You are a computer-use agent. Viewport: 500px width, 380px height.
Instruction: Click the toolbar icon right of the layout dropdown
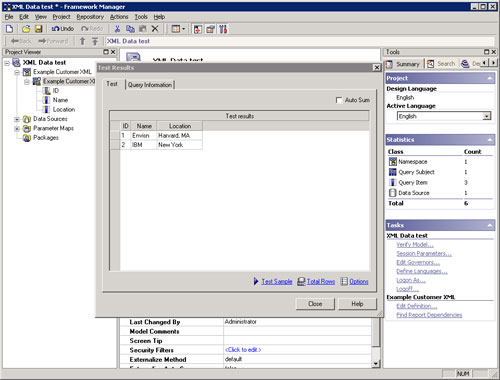click(198, 29)
